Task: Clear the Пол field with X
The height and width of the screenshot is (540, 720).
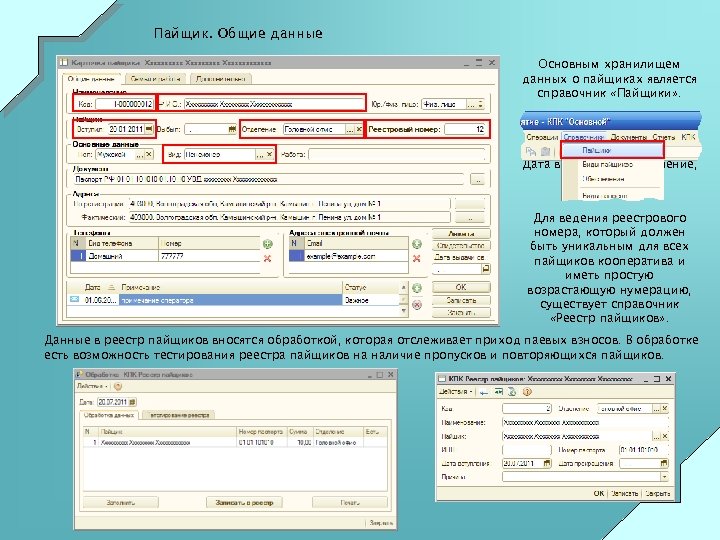Action: [149, 155]
